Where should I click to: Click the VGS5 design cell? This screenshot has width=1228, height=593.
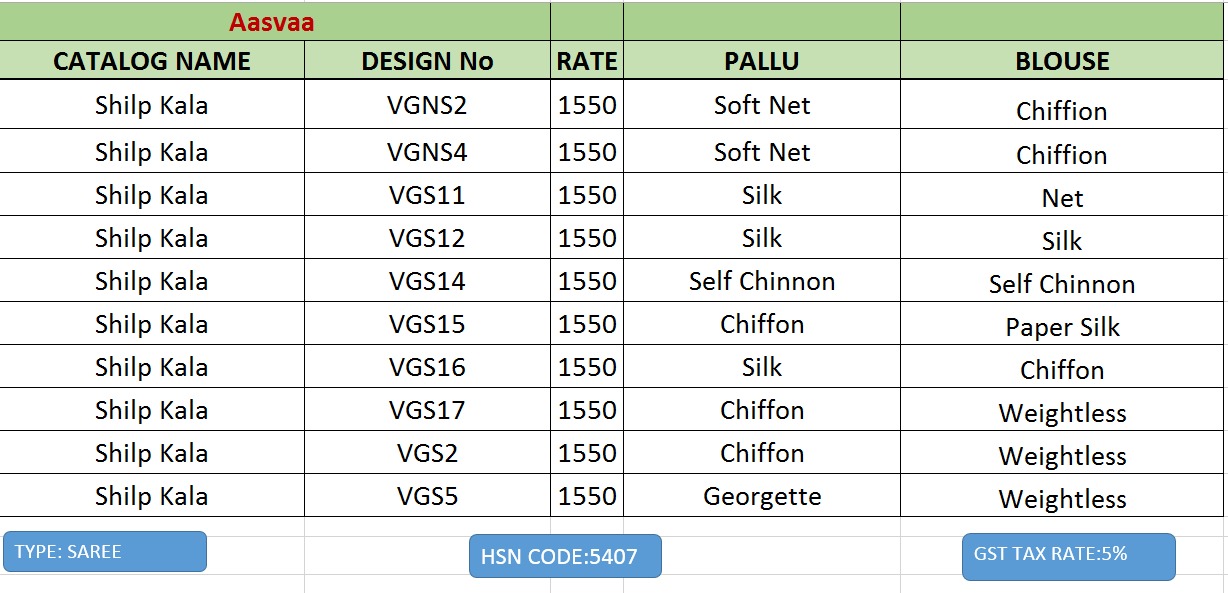coord(427,496)
